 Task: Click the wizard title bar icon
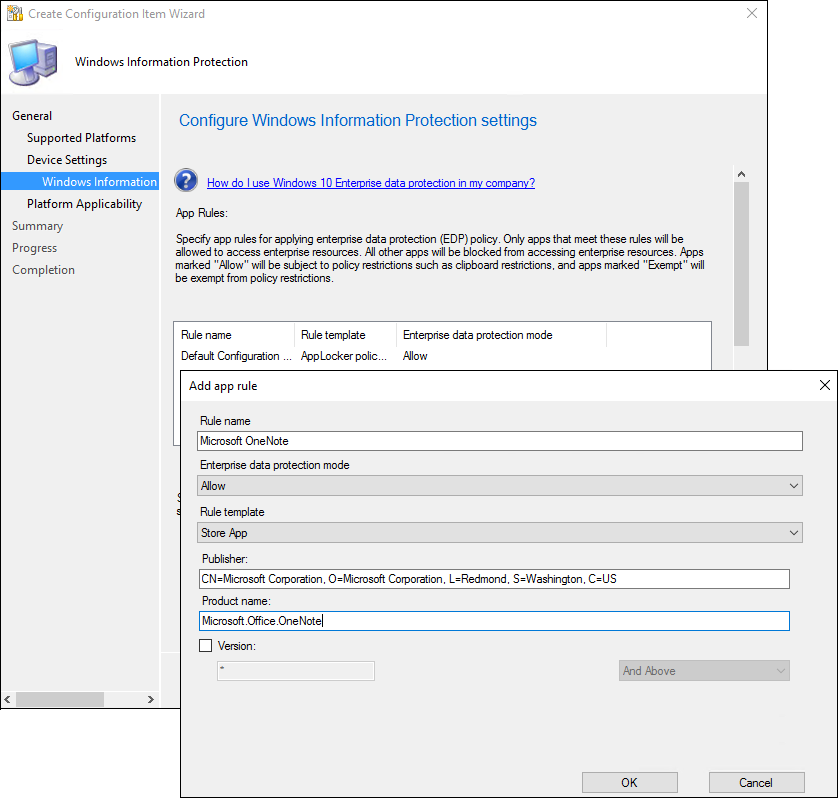coord(14,14)
